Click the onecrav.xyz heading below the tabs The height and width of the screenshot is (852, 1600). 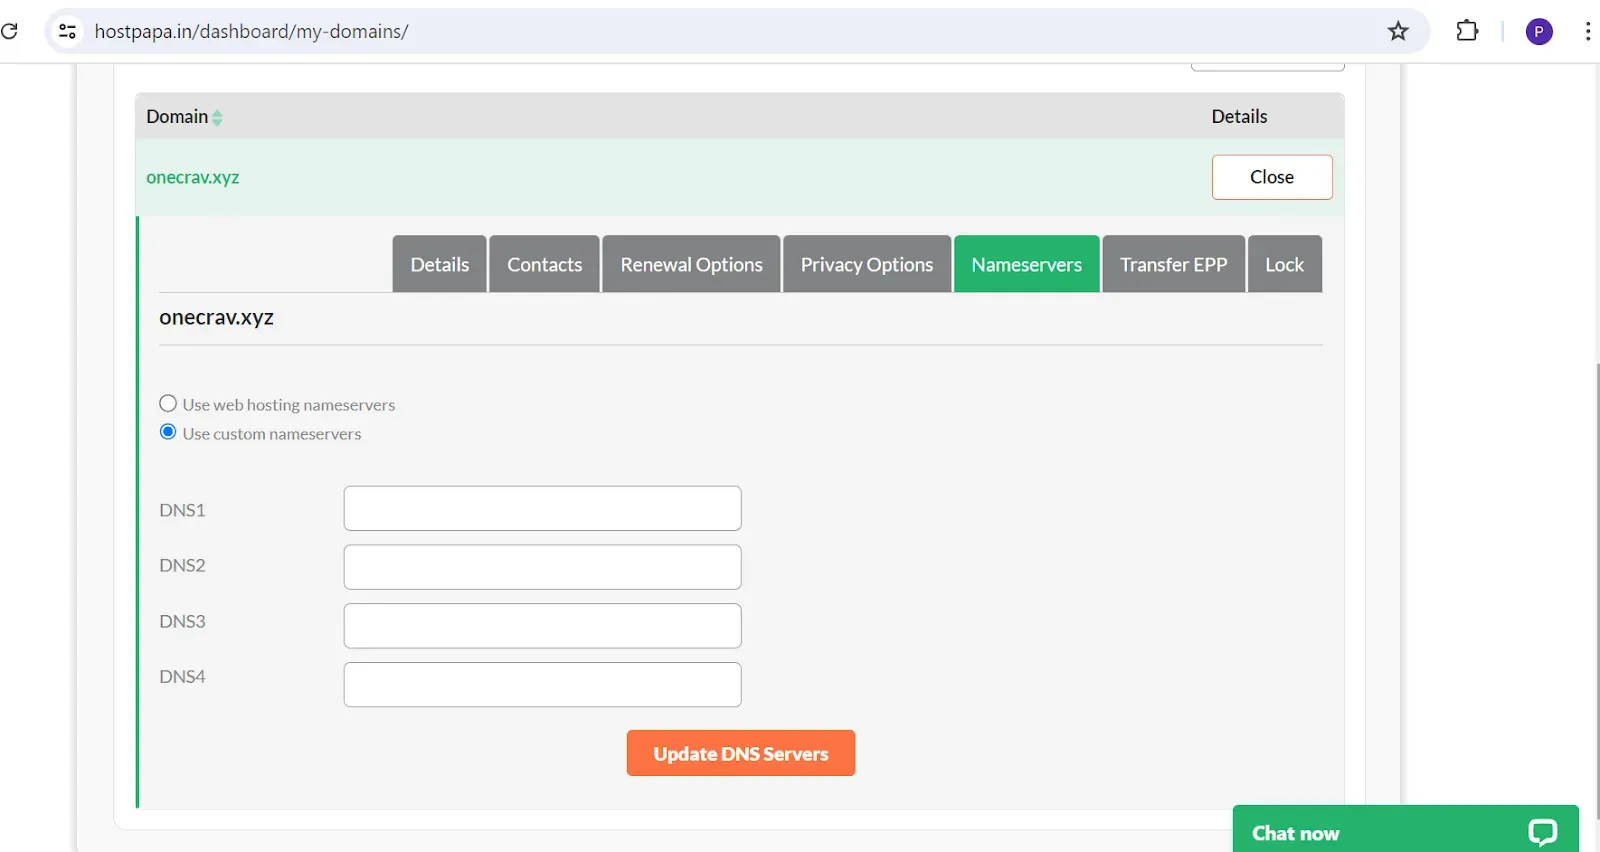point(217,318)
